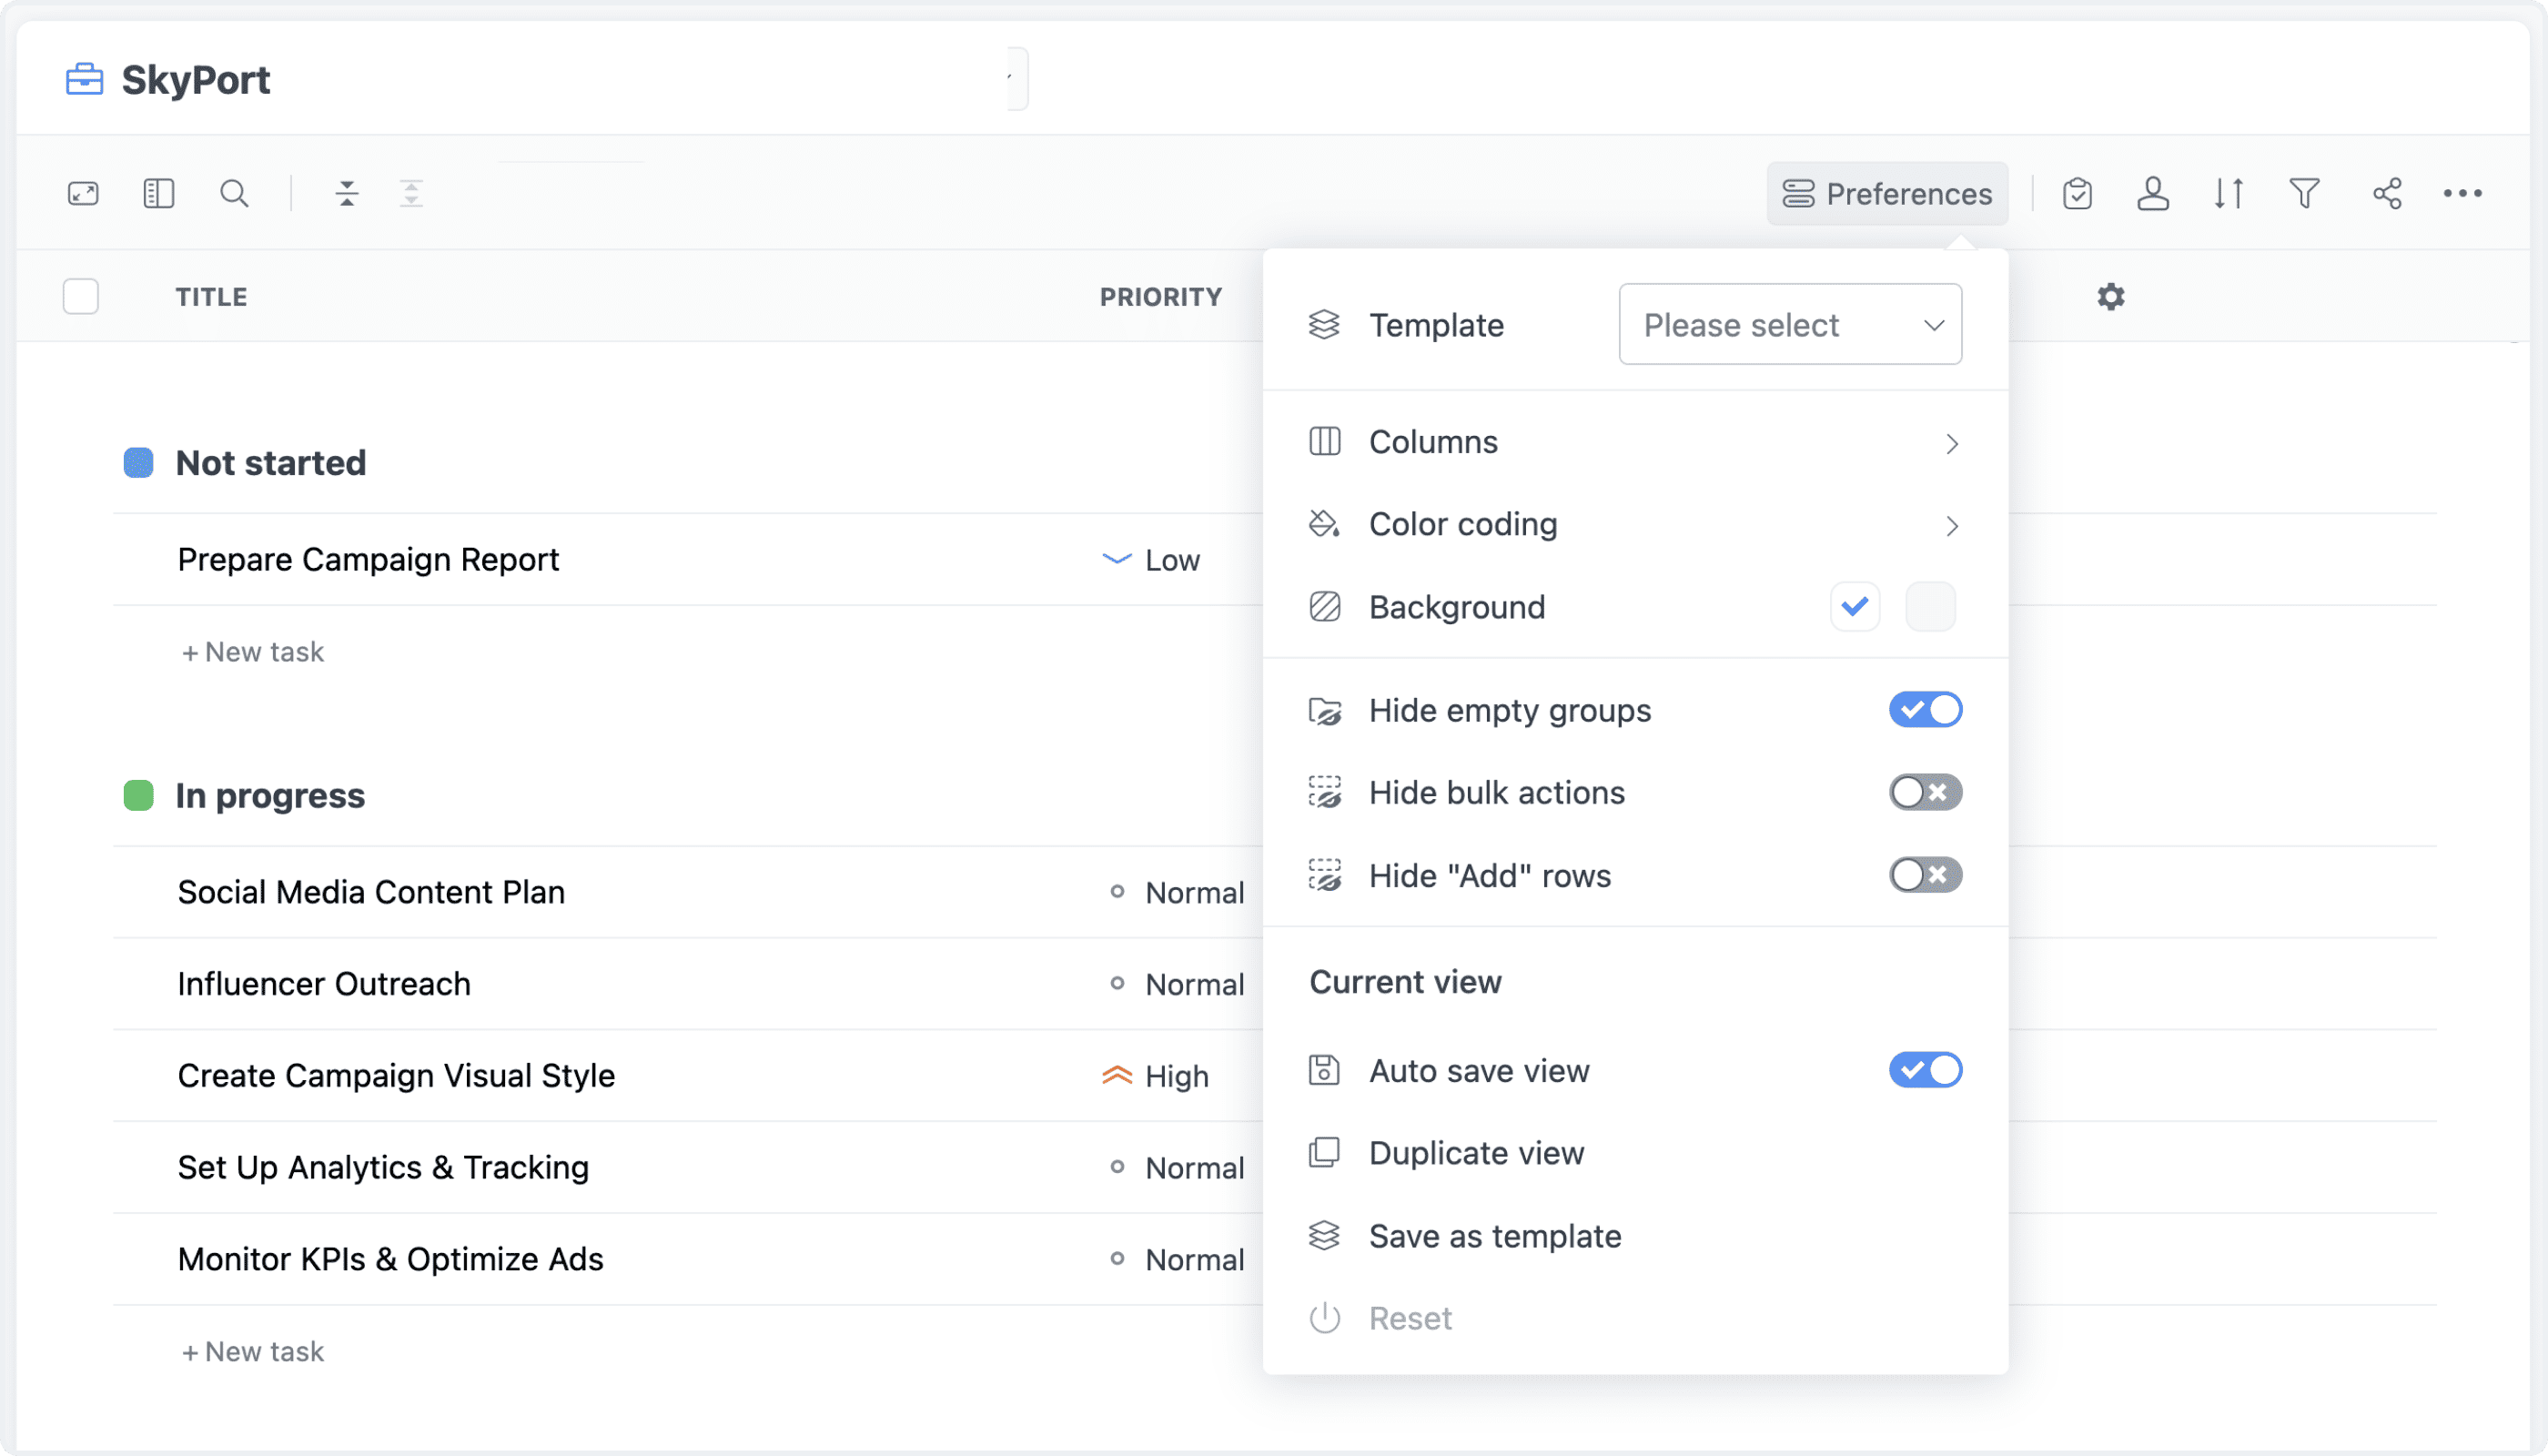This screenshot has height=1456, width=2548.
Task: Share the SkyPort view
Action: 2388,193
